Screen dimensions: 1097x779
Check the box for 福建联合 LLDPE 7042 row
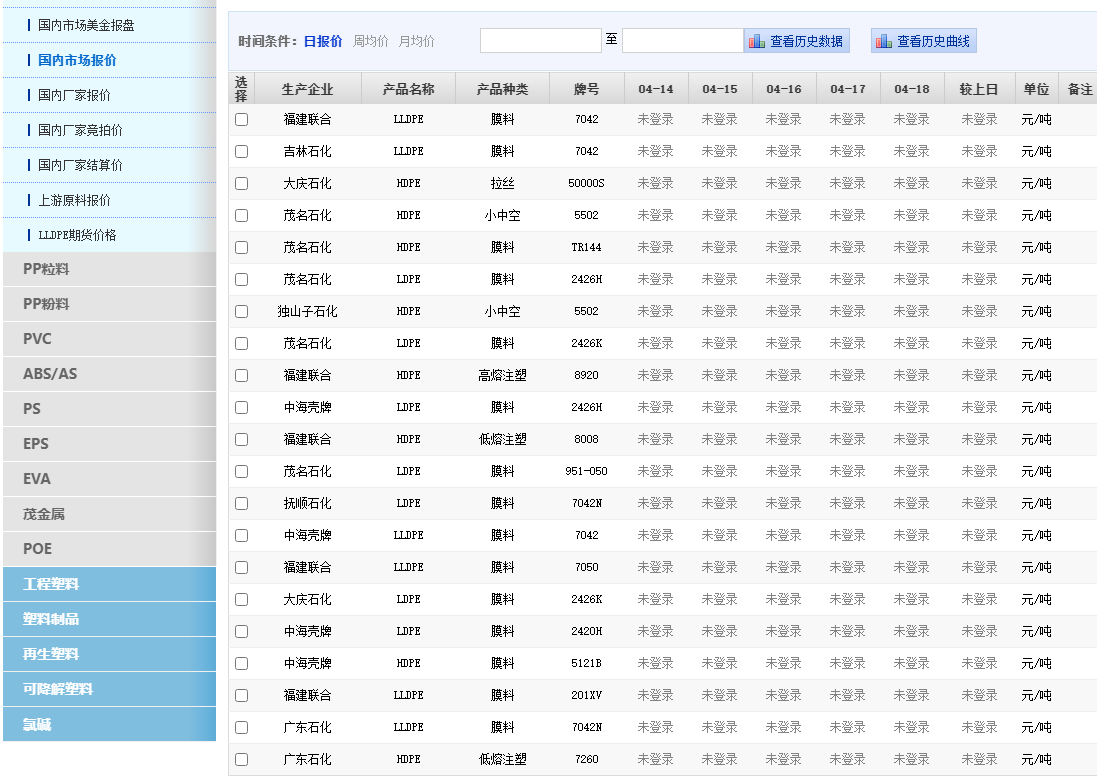point(241,120)
